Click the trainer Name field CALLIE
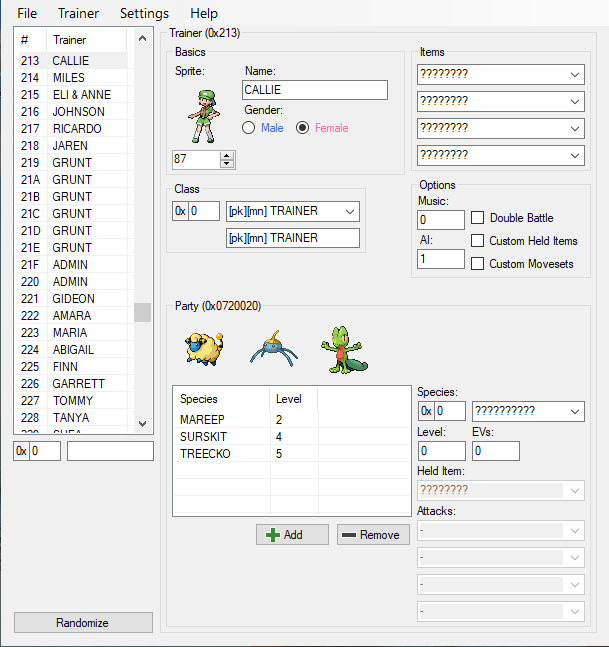 315,90
